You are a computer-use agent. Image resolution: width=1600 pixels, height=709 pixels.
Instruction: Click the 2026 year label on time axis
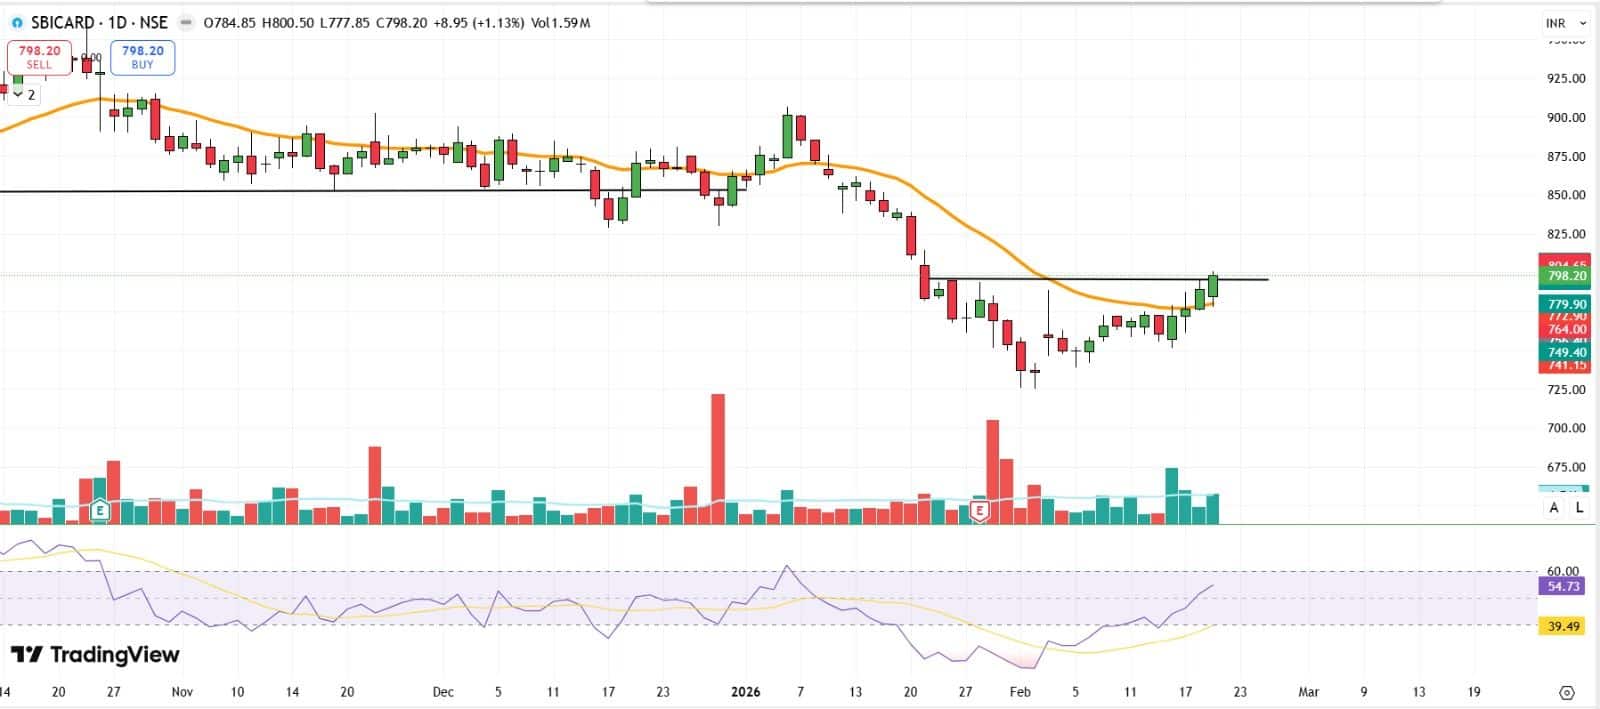(746, 692)
